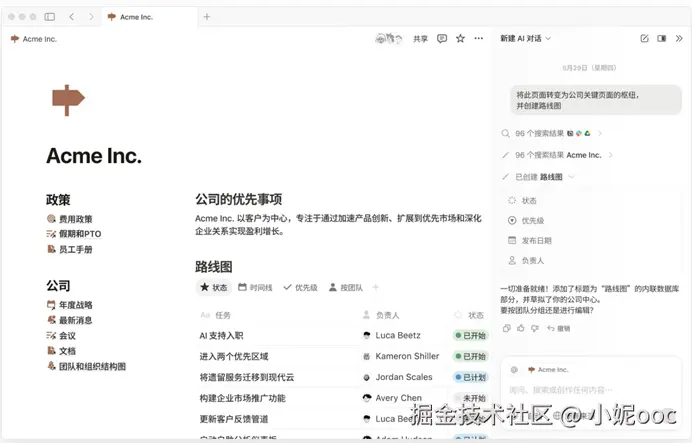Star this page as favorite
Viewport: 692px width, 443px height.
pos(460,38)
